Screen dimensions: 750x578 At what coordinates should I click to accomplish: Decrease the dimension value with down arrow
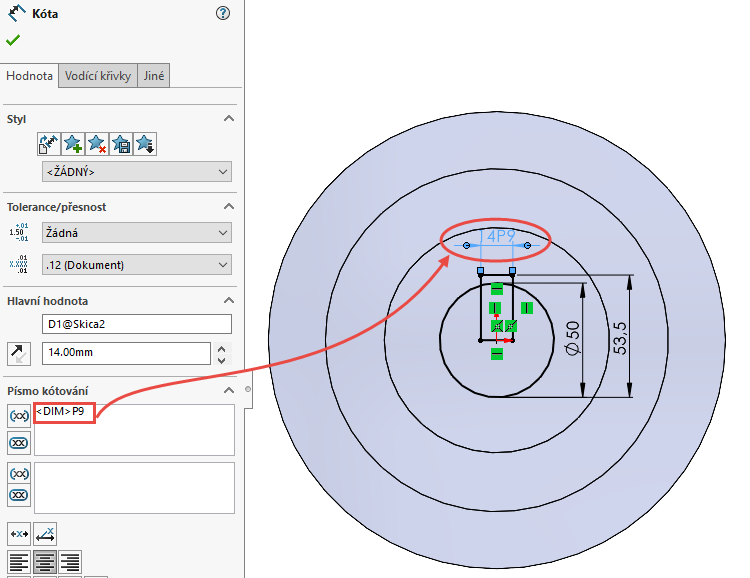click(221, 360)
